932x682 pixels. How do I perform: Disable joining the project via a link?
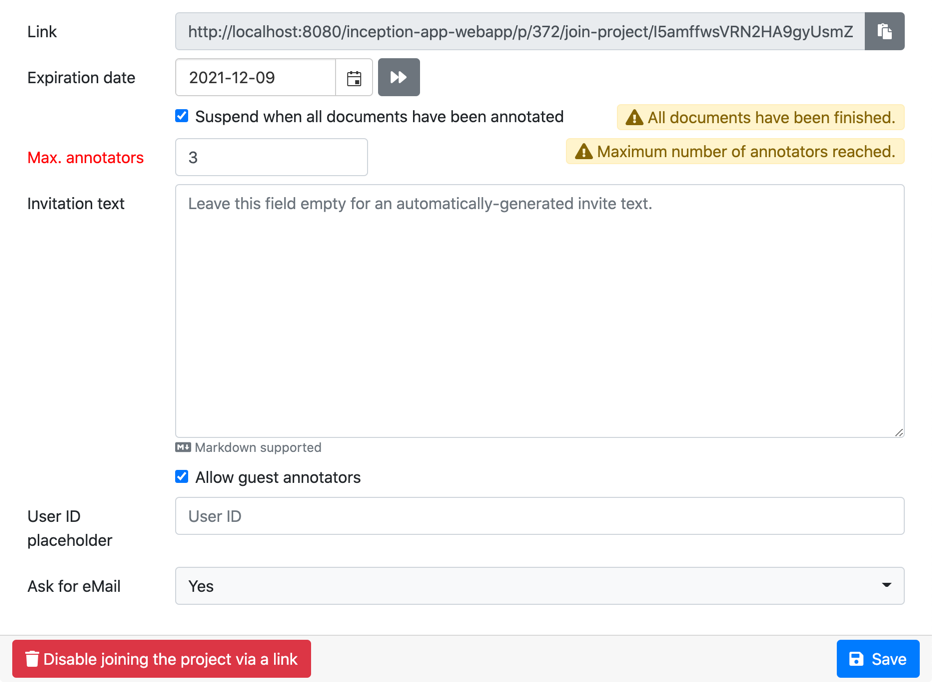(162, 659)
